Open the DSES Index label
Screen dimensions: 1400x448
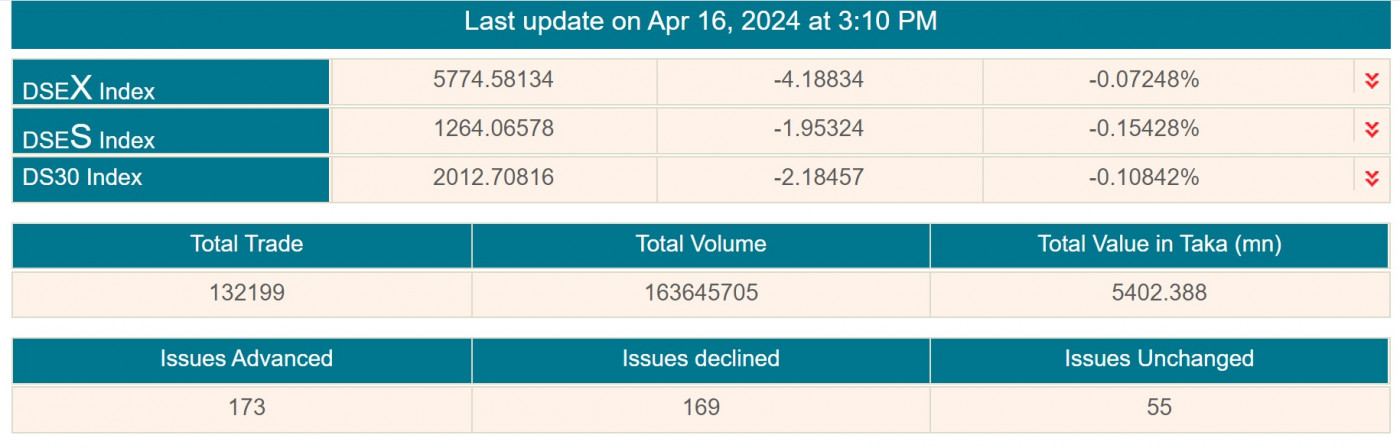pyautogui.click(x=89, y=136)
